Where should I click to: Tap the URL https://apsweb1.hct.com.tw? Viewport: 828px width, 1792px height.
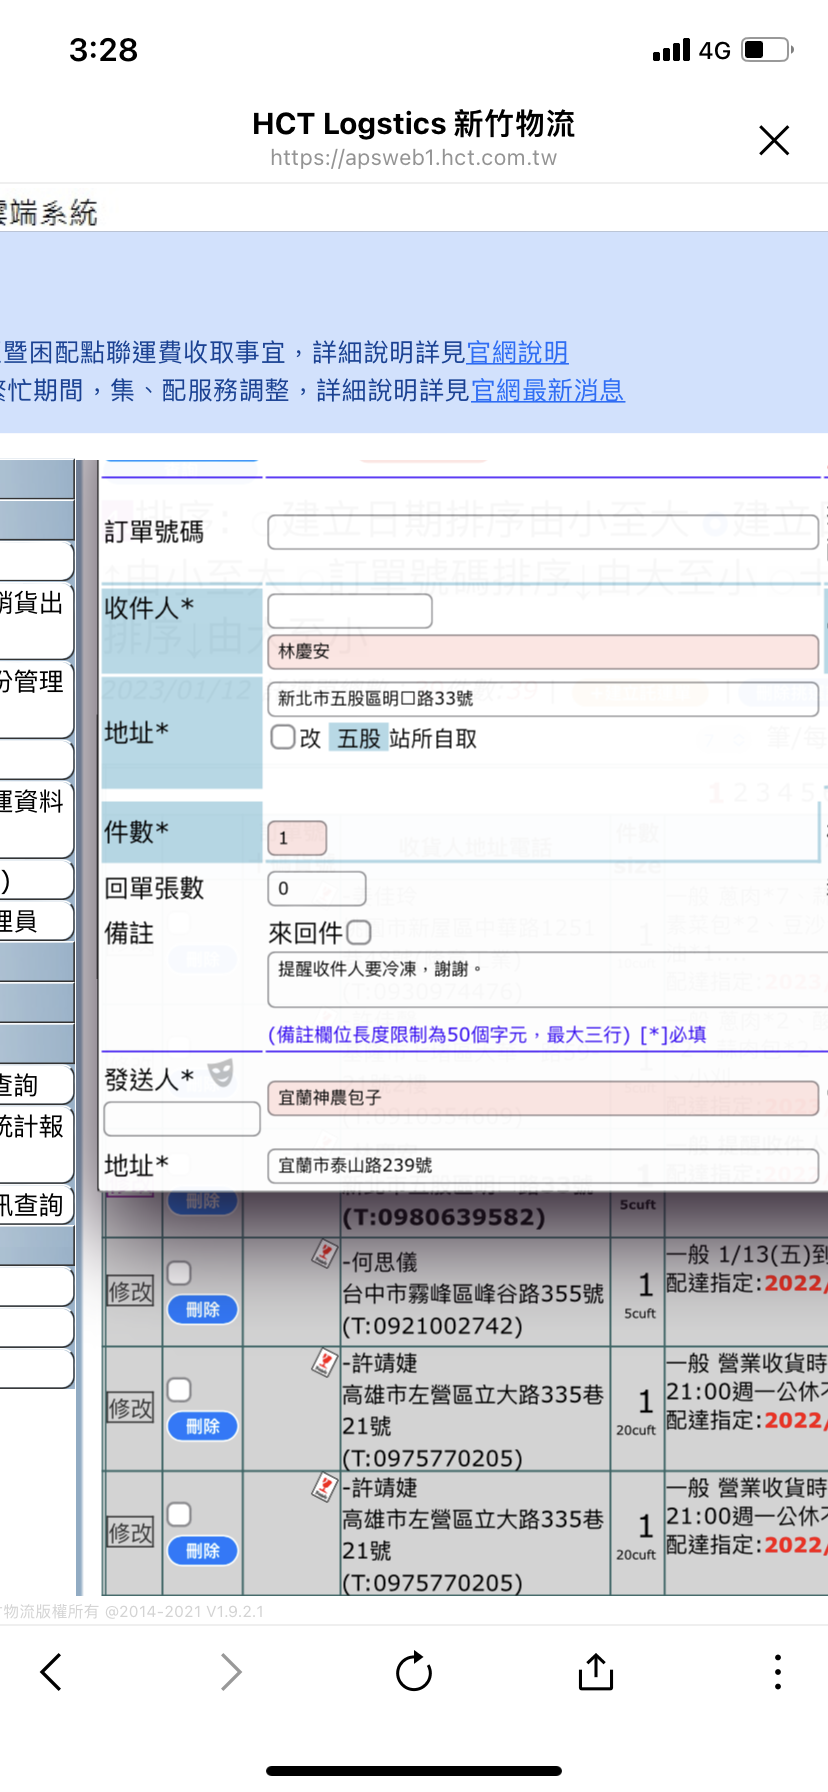coord(414,158)
